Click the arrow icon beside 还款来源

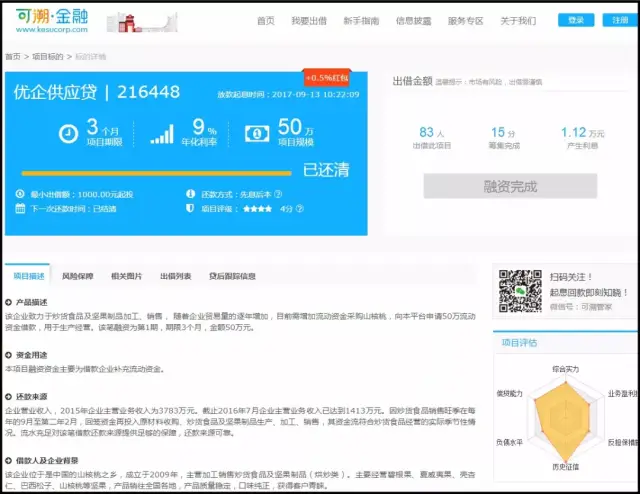click(9, 396)
